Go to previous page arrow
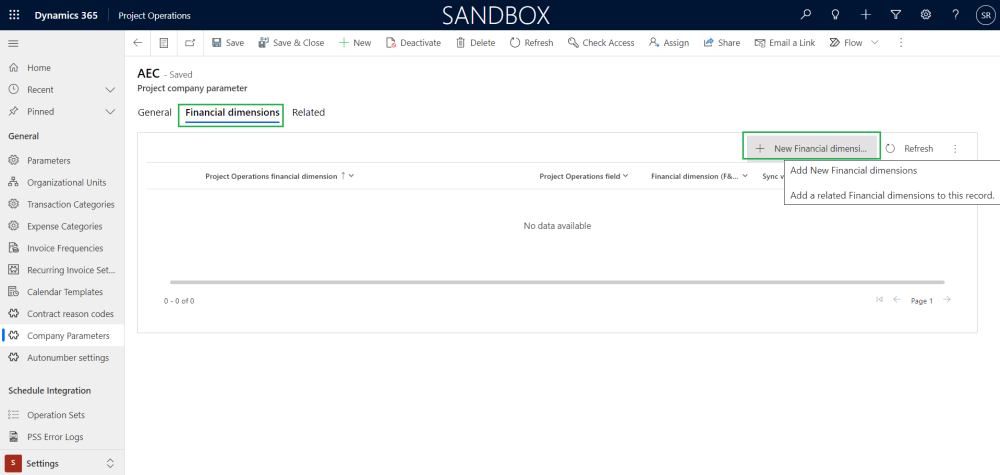This screenshot has width=1000, height=475. (897, 300)
